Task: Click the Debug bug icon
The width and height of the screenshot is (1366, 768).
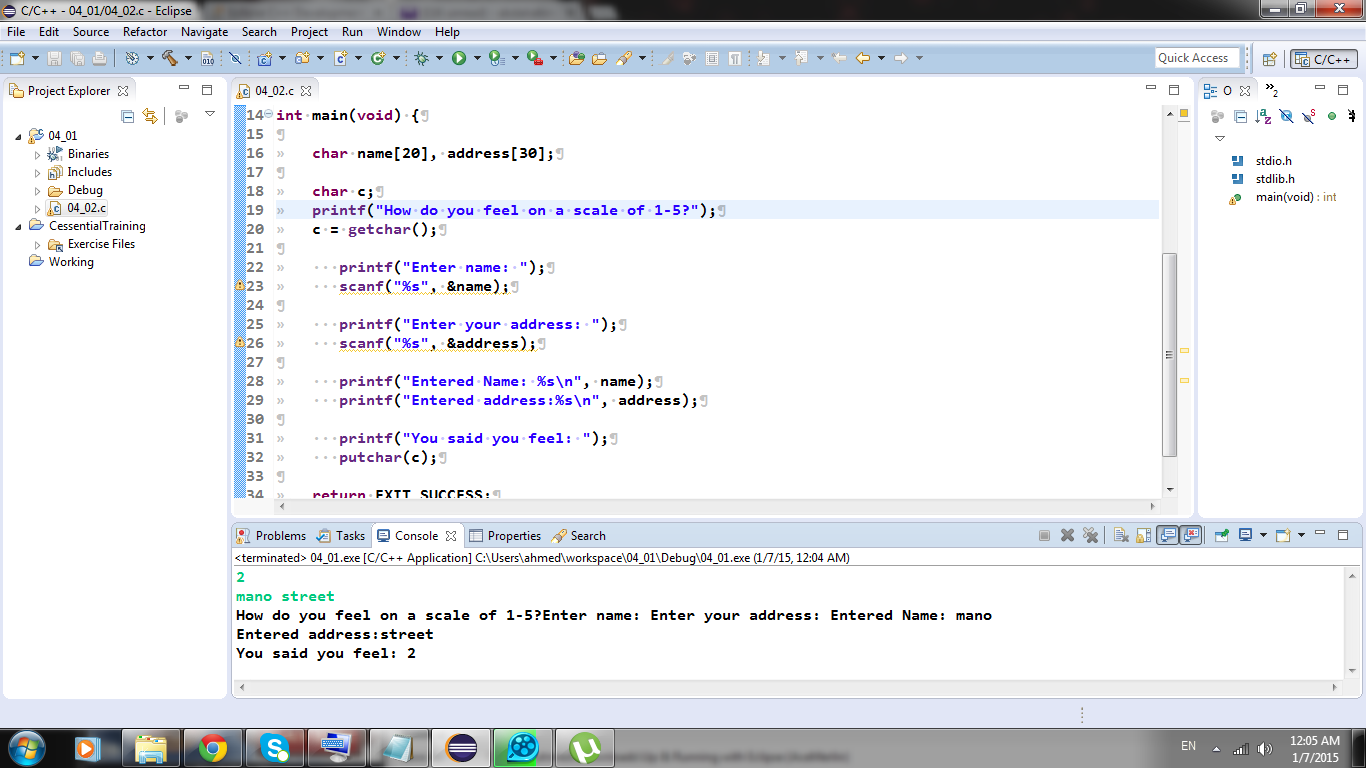Action: 421,58
